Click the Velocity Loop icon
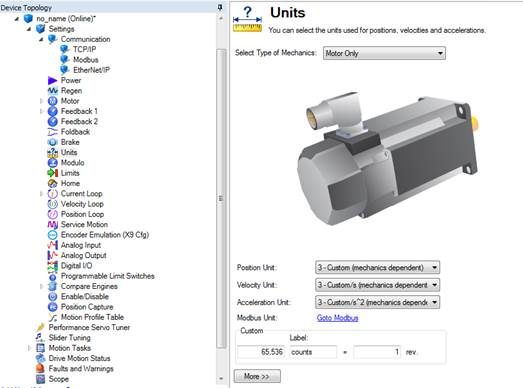The height and width of the screenshot is (388, 523). [52, 204]
